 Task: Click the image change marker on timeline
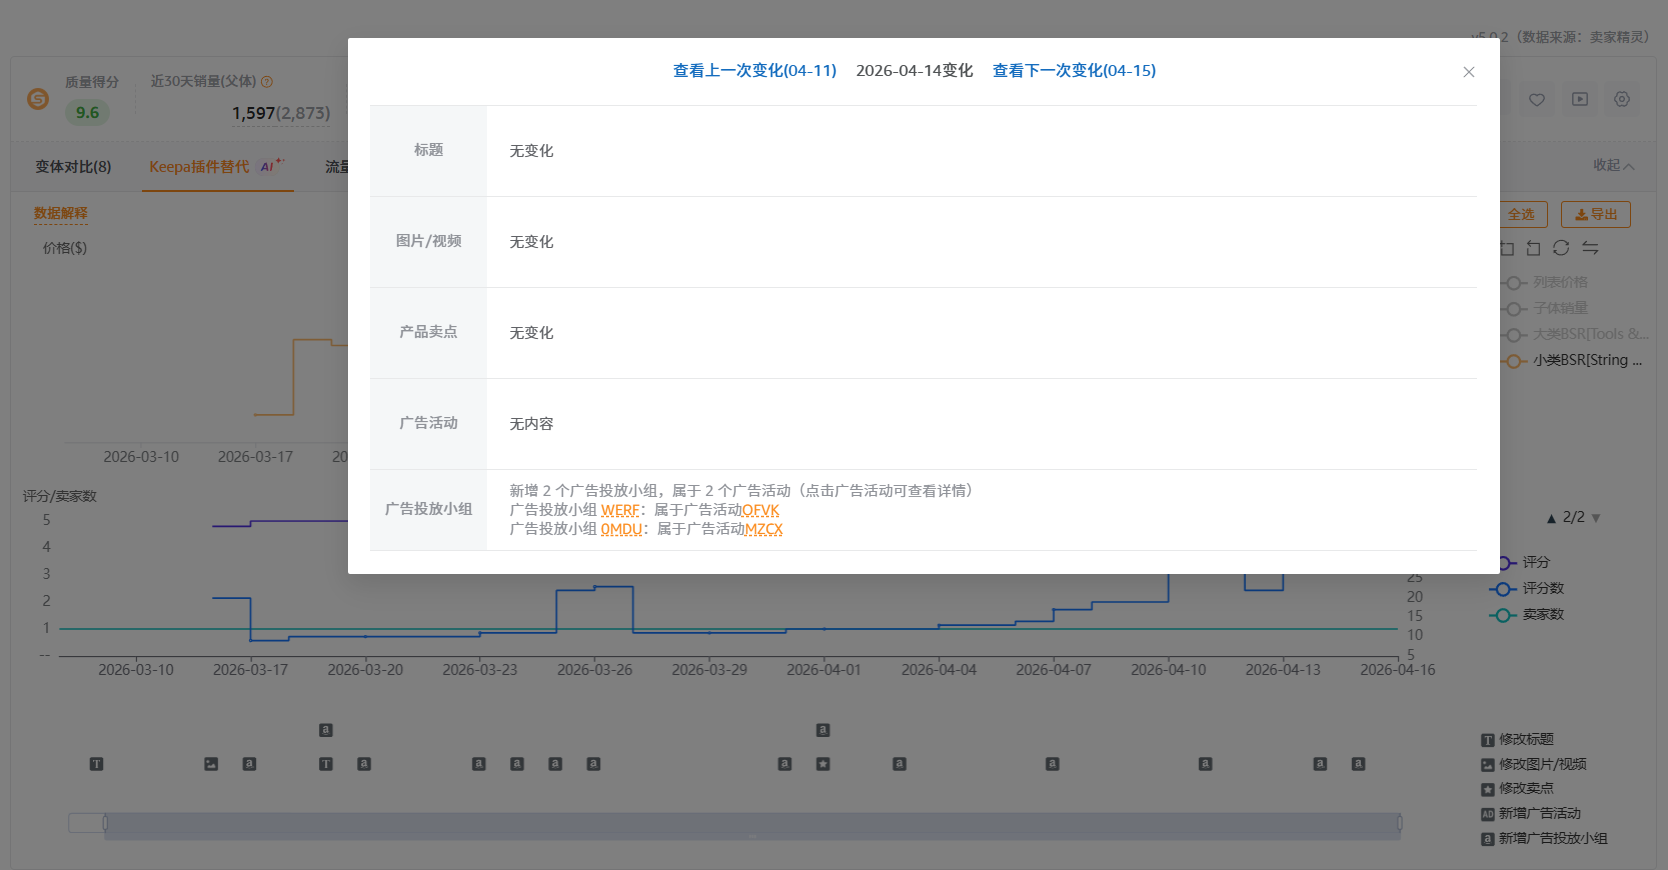(211, 764)
